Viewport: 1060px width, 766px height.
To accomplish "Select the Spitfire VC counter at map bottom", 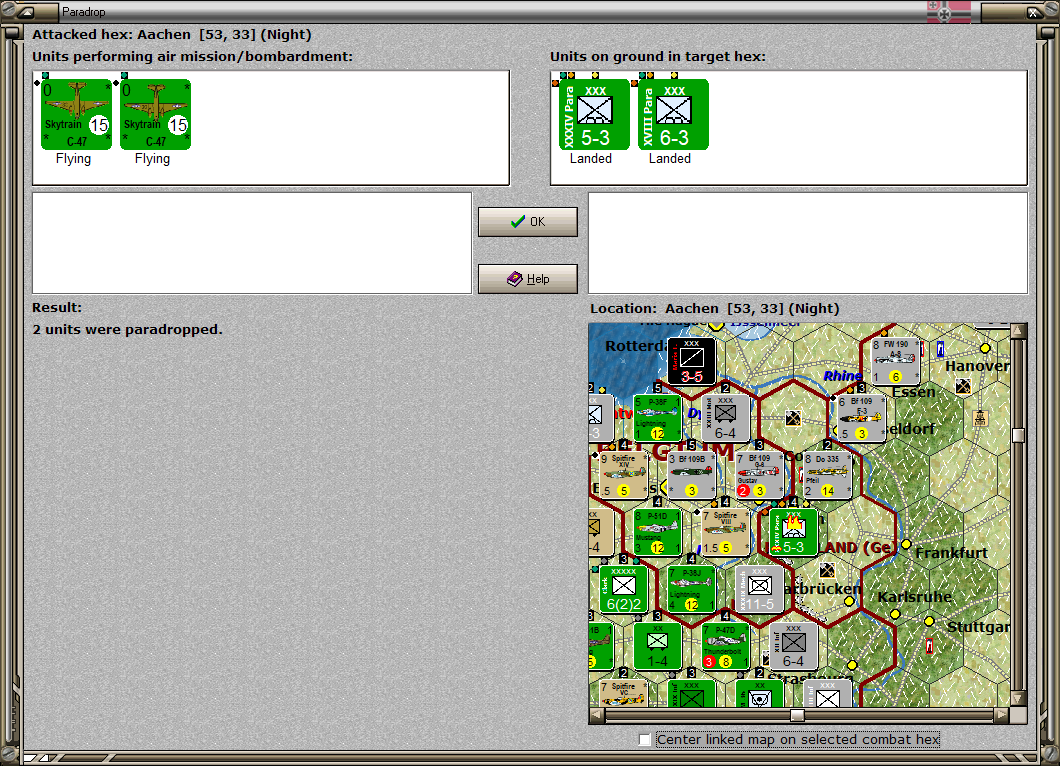I will (x=623, y=693).
